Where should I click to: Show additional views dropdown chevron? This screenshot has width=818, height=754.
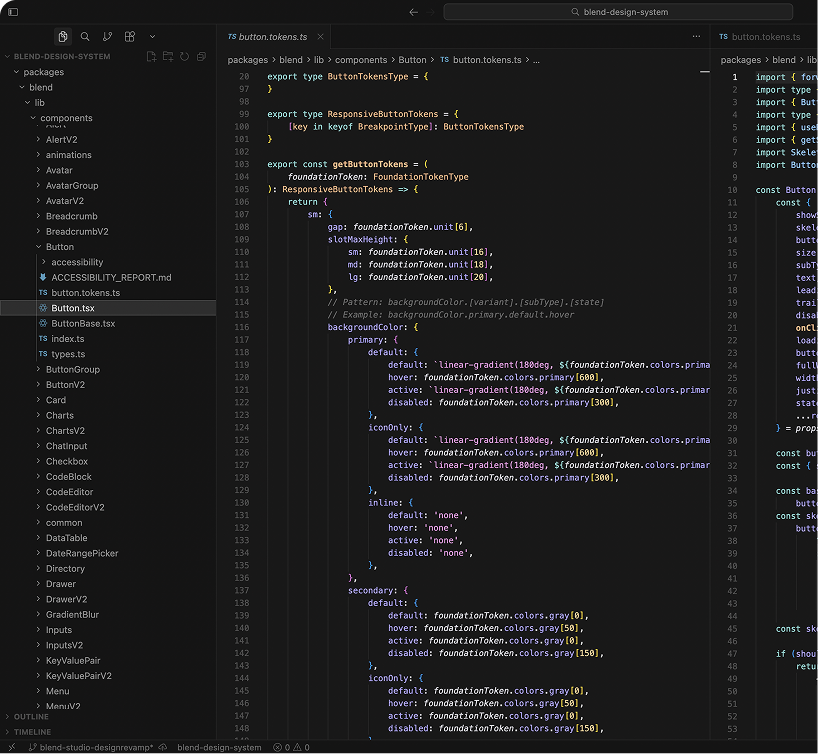point(152,37)
